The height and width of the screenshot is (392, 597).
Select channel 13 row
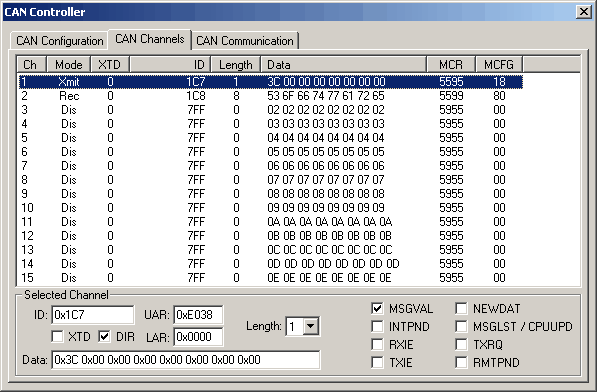(x=270, y=250)
